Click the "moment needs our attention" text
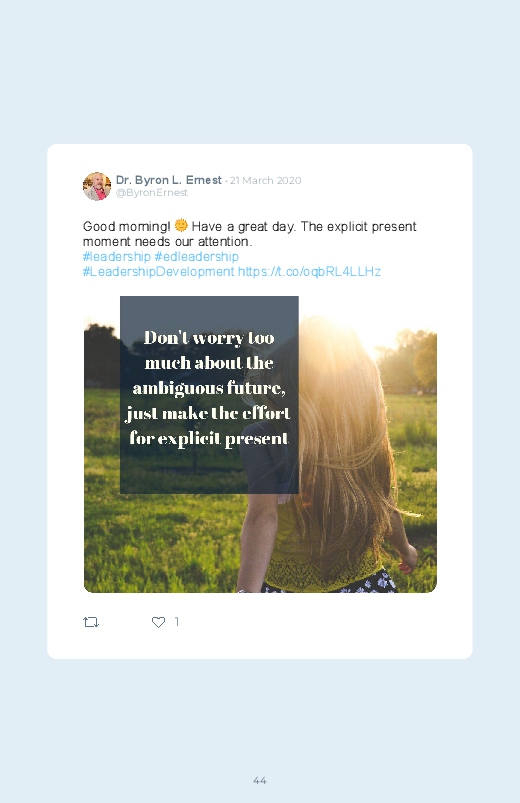Screen dimensions: 520x803 coord(167,241)
